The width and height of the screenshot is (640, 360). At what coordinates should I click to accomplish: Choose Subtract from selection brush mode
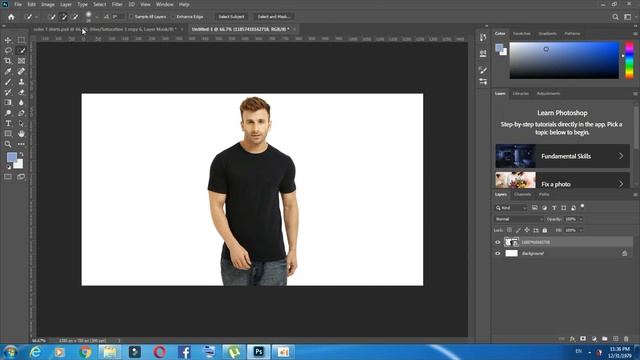75,17
